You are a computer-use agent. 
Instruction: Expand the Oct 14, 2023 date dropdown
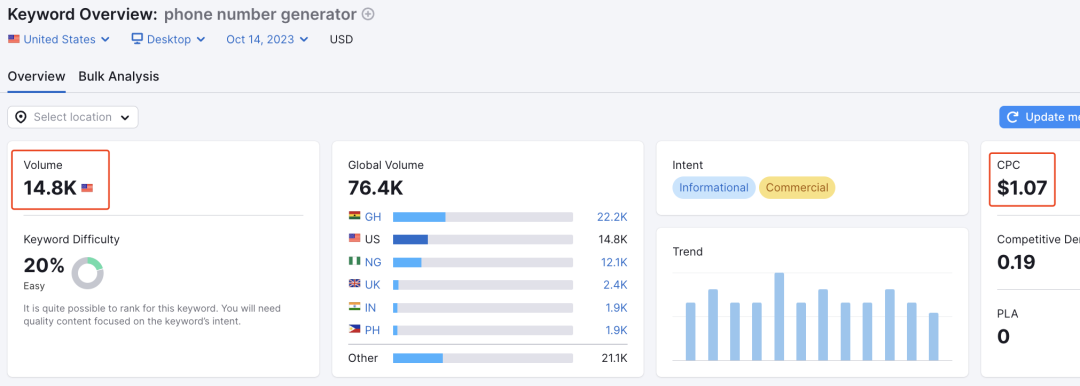pyautogui.click(x=267, y=39)
